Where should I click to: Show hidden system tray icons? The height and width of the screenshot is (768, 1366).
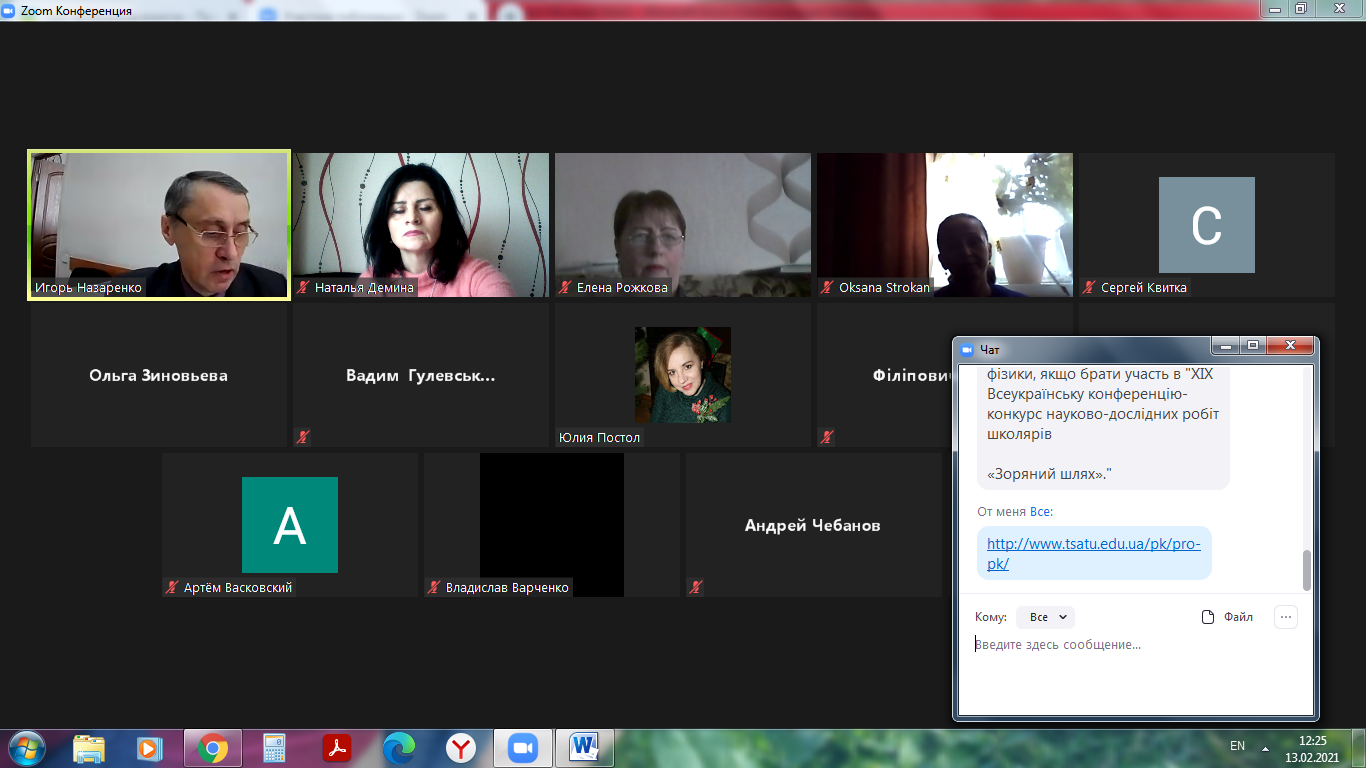pos(1265,748)
